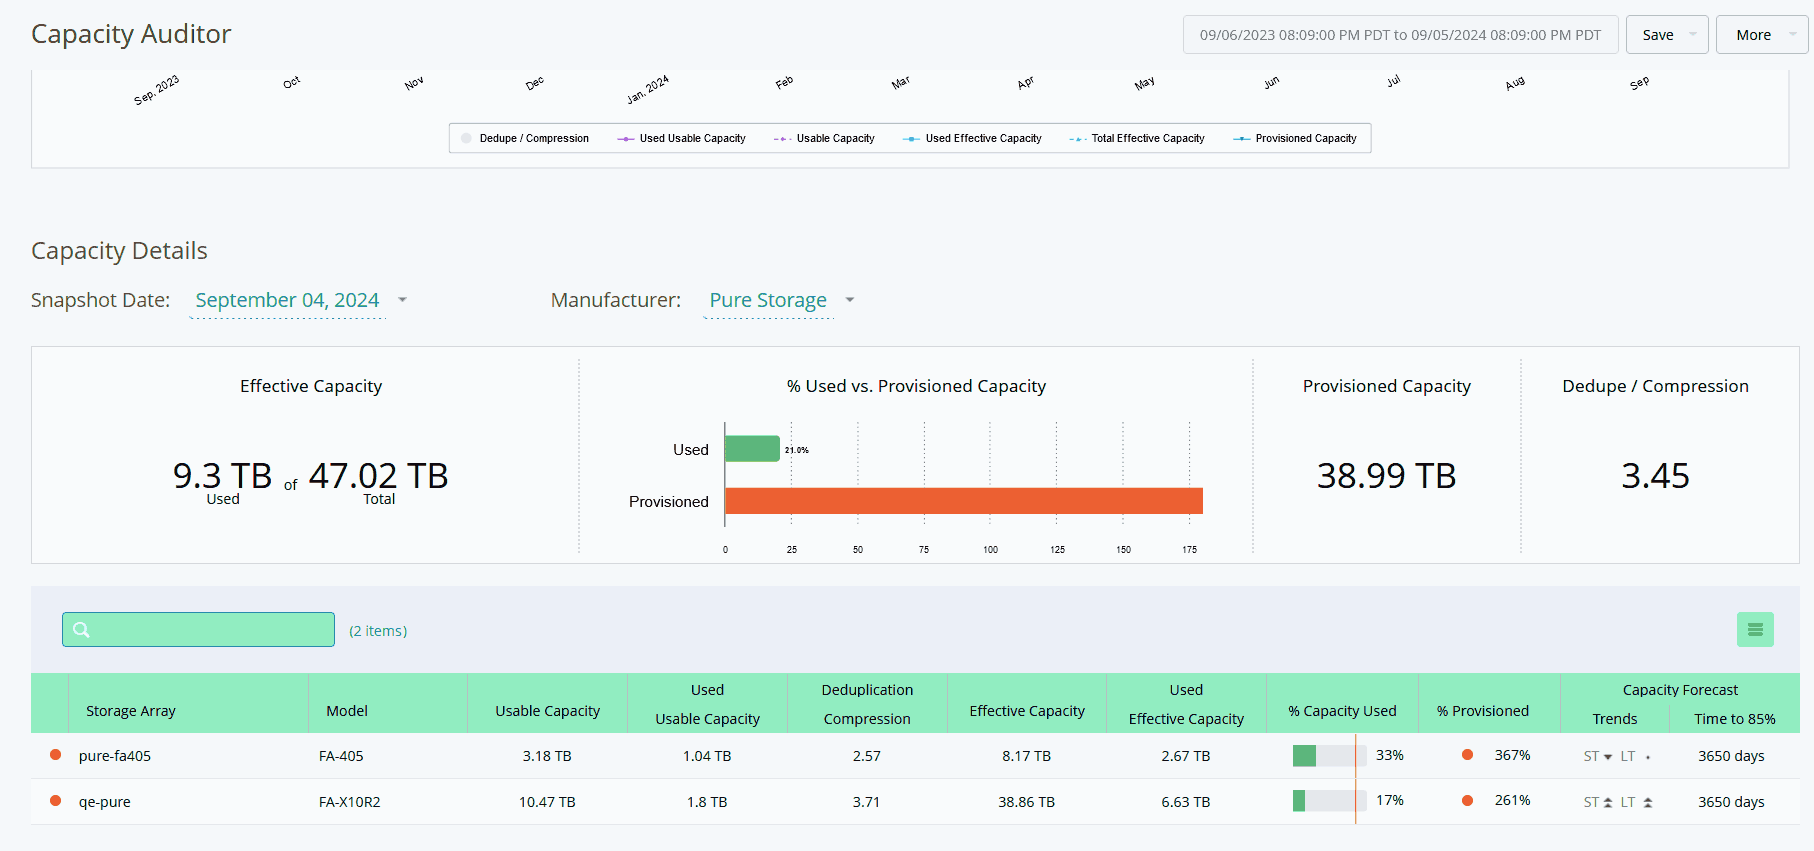The image size is (1814, 851).
Task: Sort by the Storage Array column header
Action: pyautogui.click(x=131, y=711)
